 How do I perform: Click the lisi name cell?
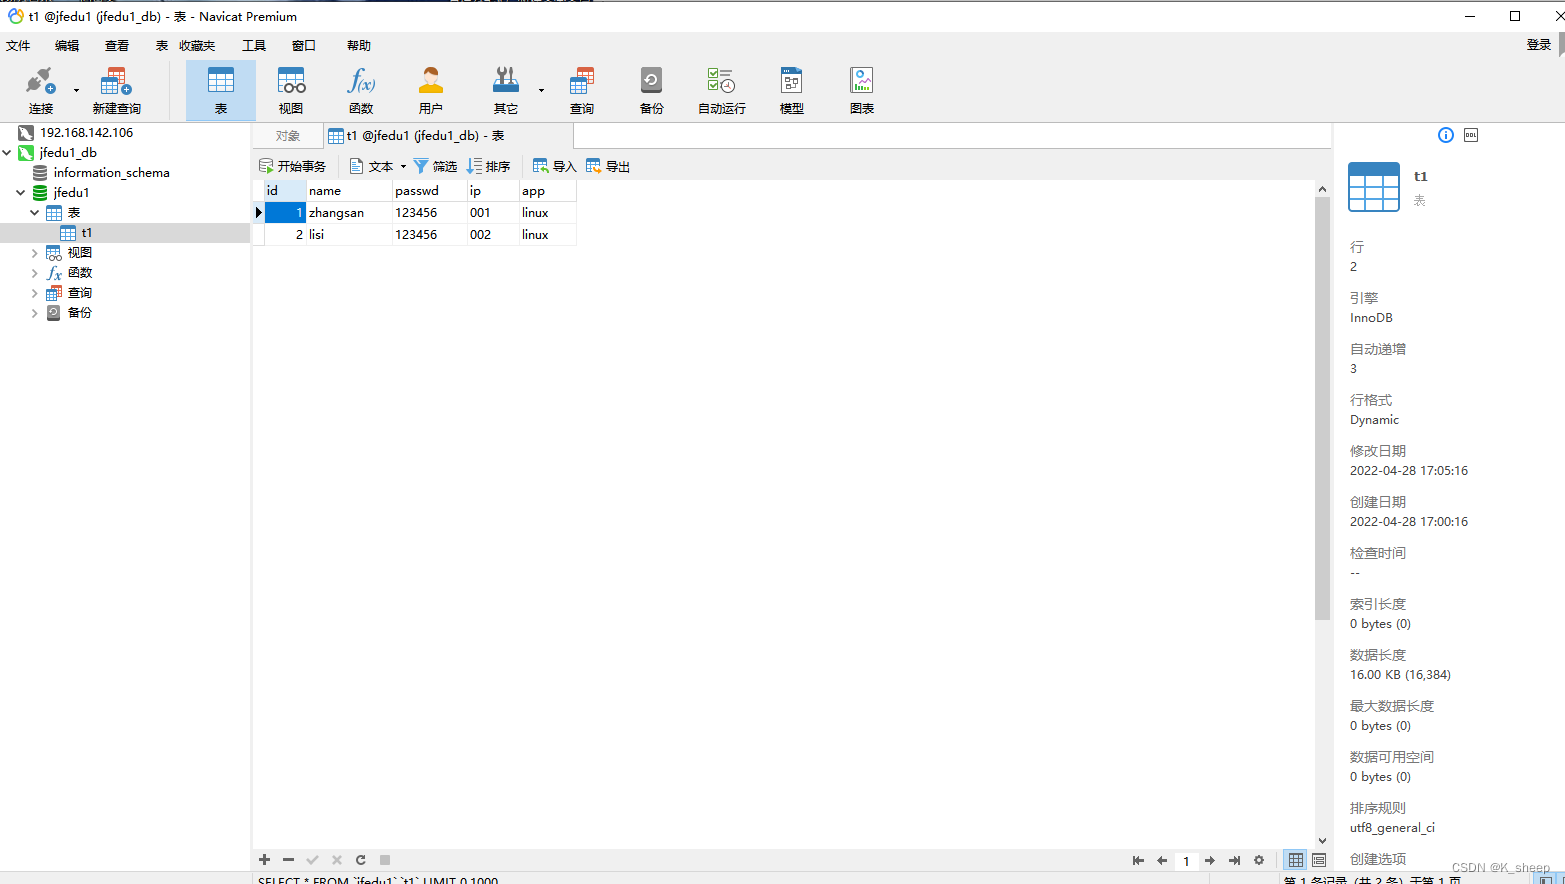coord(349,235)
